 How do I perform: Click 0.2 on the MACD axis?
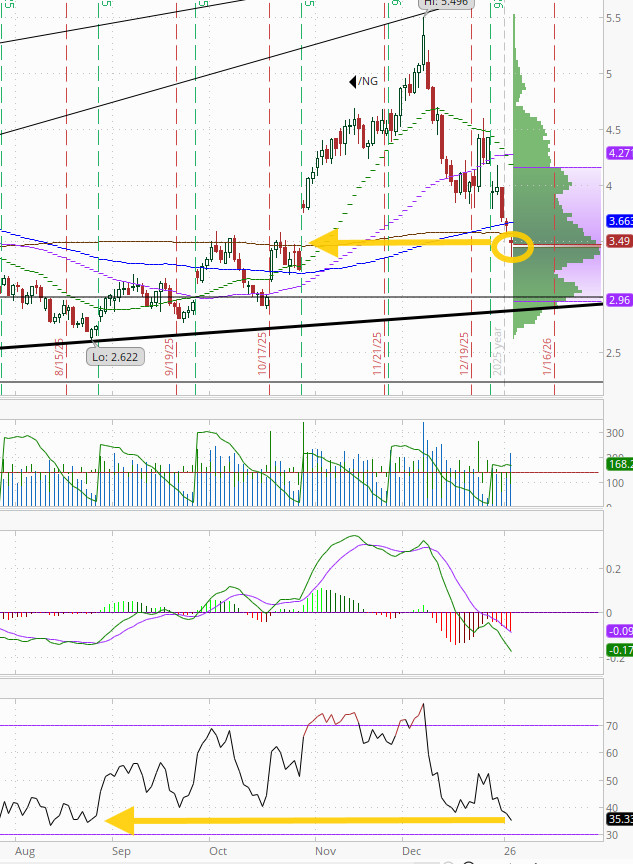pos(613,569)
